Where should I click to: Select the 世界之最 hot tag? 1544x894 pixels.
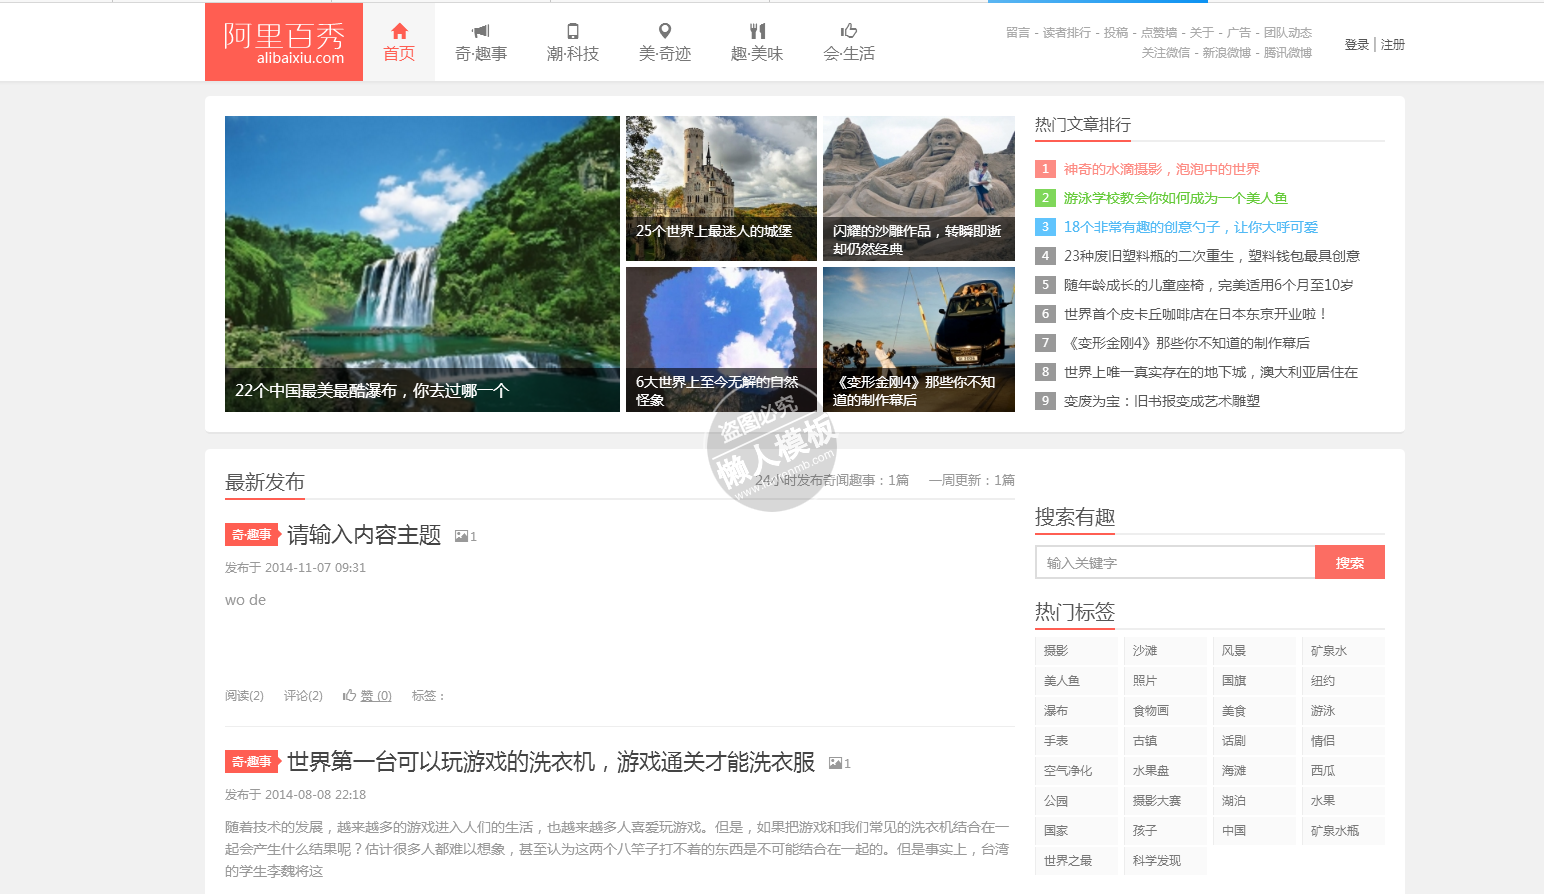tap(1077, 861)
